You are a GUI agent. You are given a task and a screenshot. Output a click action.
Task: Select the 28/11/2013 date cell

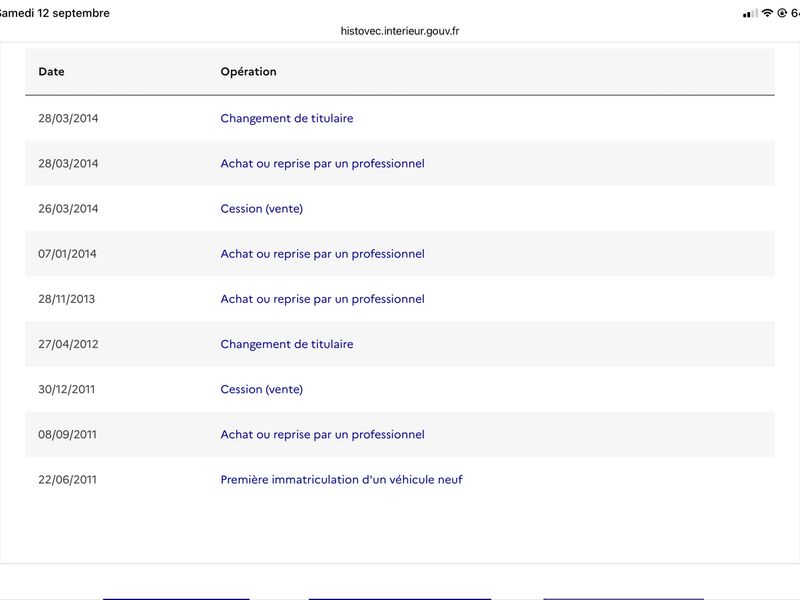(x=66, y=299)
